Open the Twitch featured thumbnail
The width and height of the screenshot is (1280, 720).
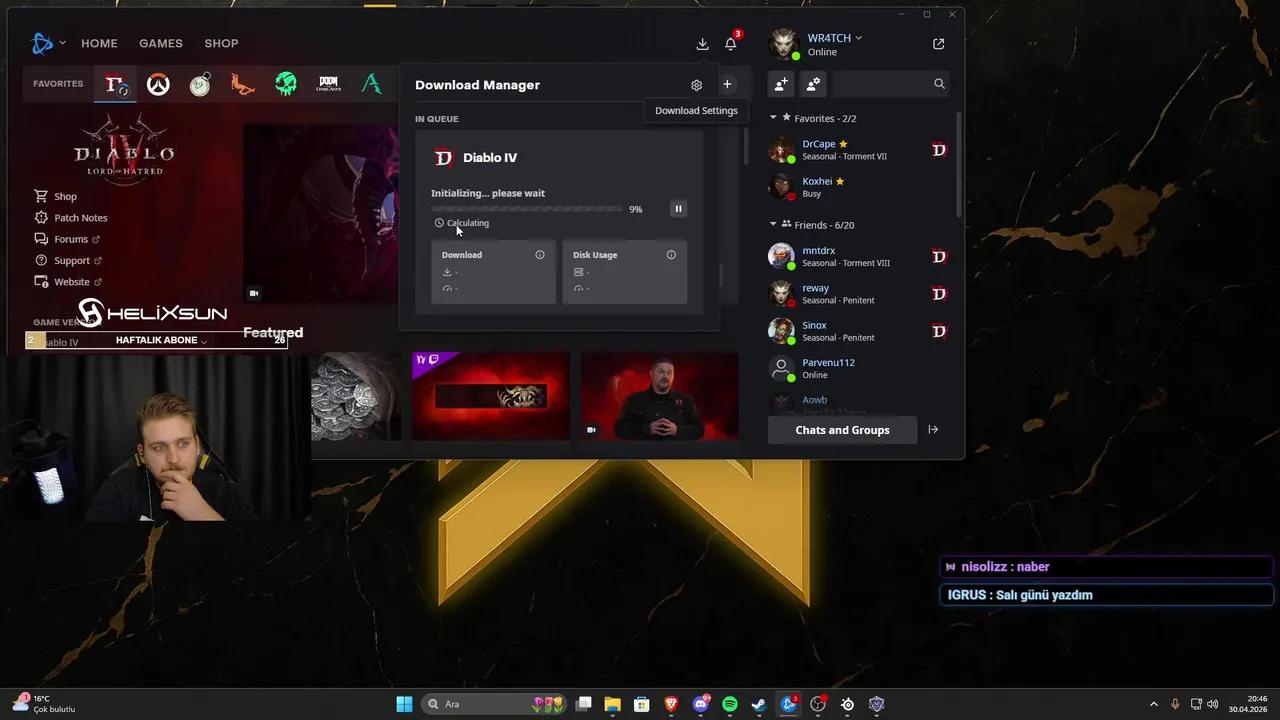[491, 396]
